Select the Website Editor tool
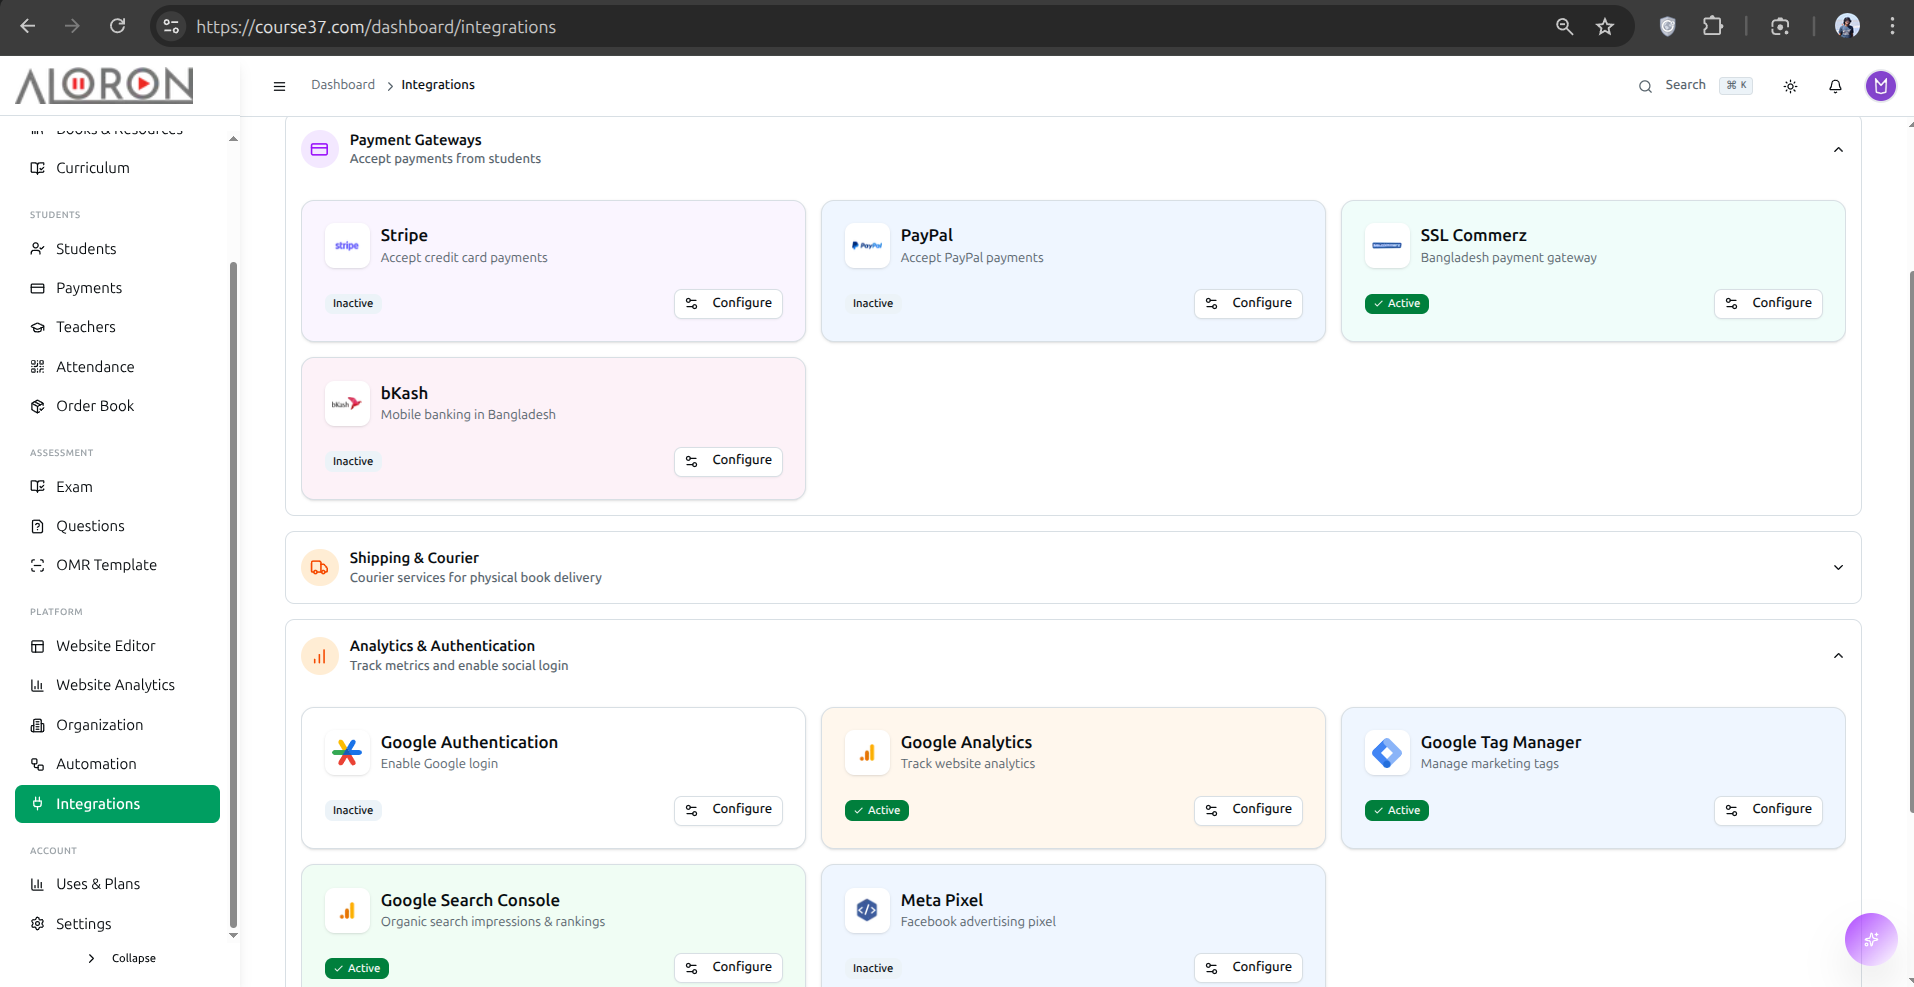 pyautogui.click(x=105, y=645)
